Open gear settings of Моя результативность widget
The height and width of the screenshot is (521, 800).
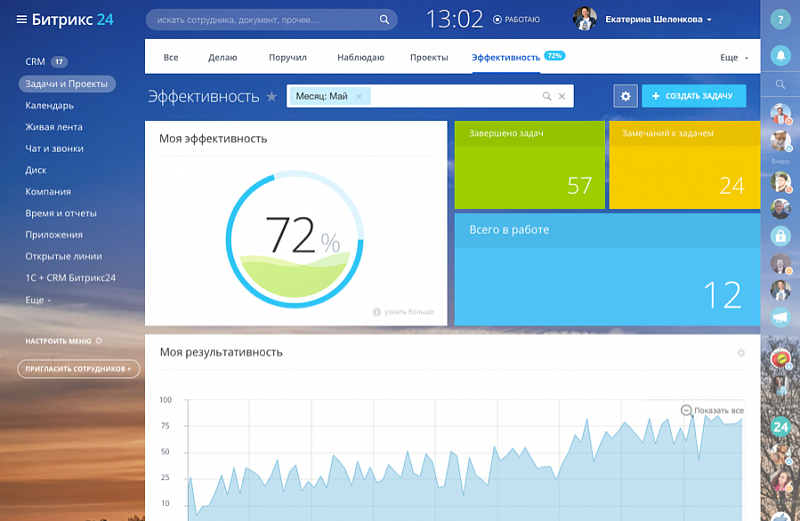tap(741, 353)
